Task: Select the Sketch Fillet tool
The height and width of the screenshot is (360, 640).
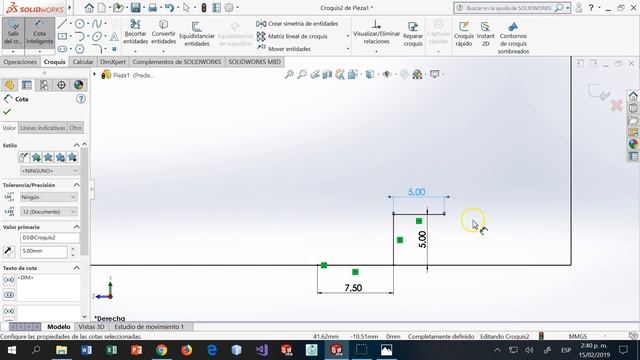Action: pos(97,49)
